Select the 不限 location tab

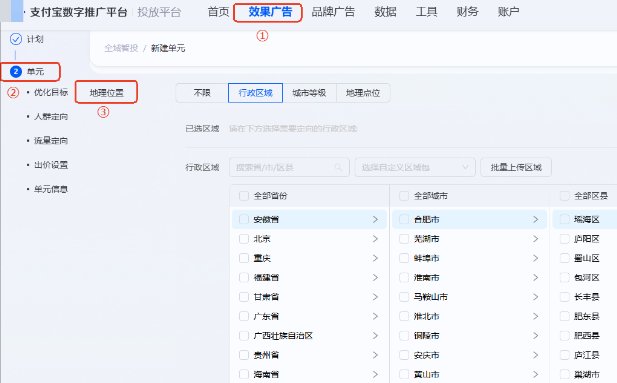[x=202, y=93]
